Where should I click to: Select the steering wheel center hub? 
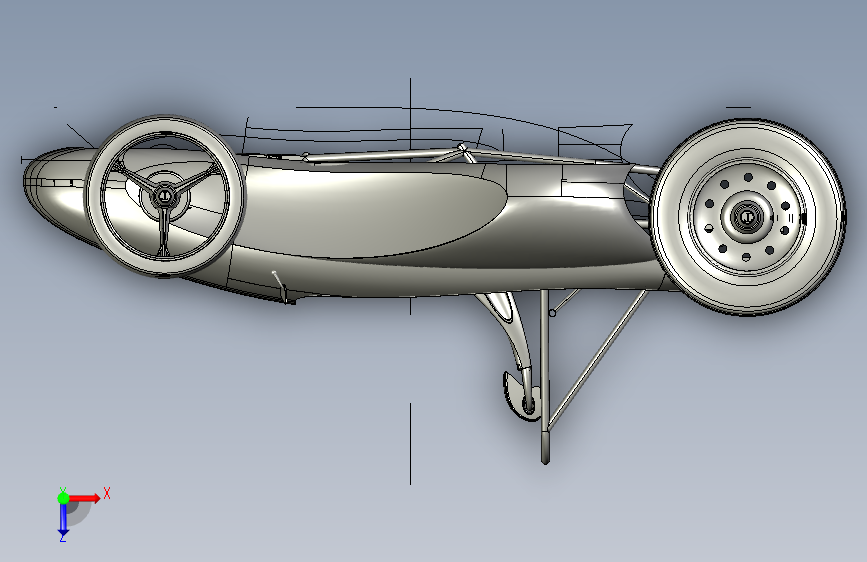point(164,195)
